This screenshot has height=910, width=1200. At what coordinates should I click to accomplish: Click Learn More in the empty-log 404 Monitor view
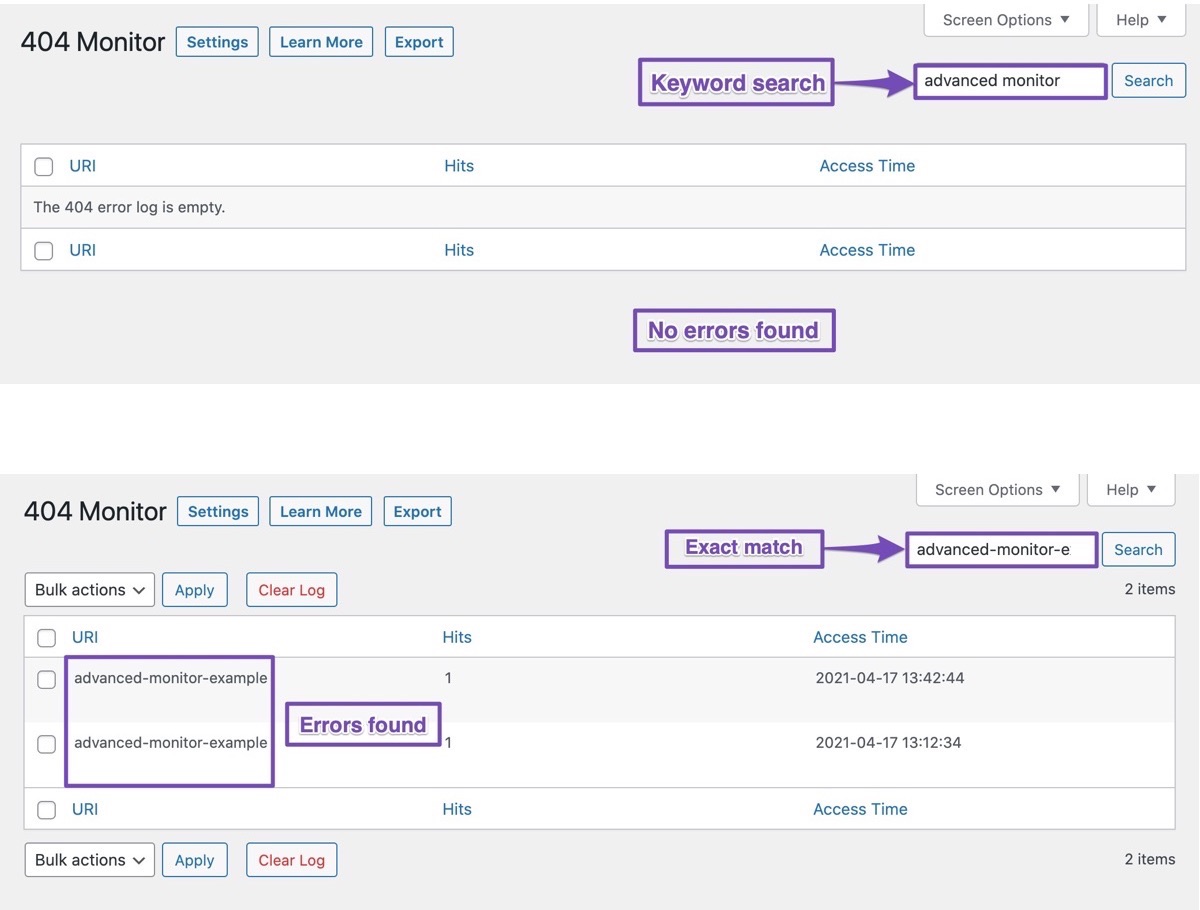321,42
